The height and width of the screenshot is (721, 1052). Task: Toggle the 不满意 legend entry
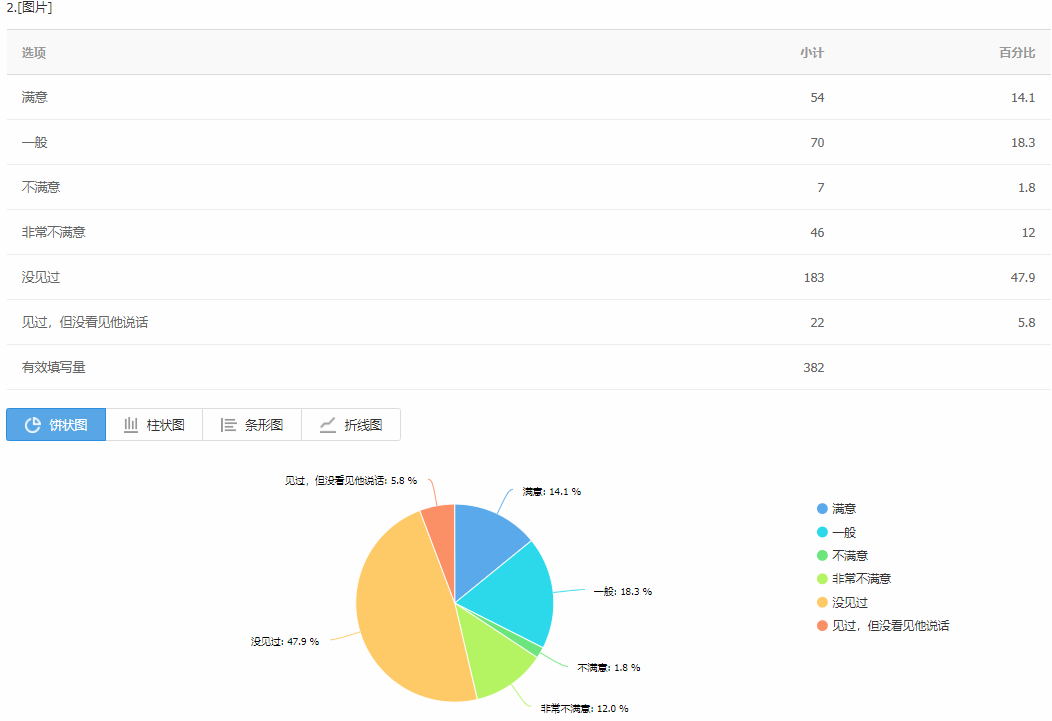[x=843, y=555]
